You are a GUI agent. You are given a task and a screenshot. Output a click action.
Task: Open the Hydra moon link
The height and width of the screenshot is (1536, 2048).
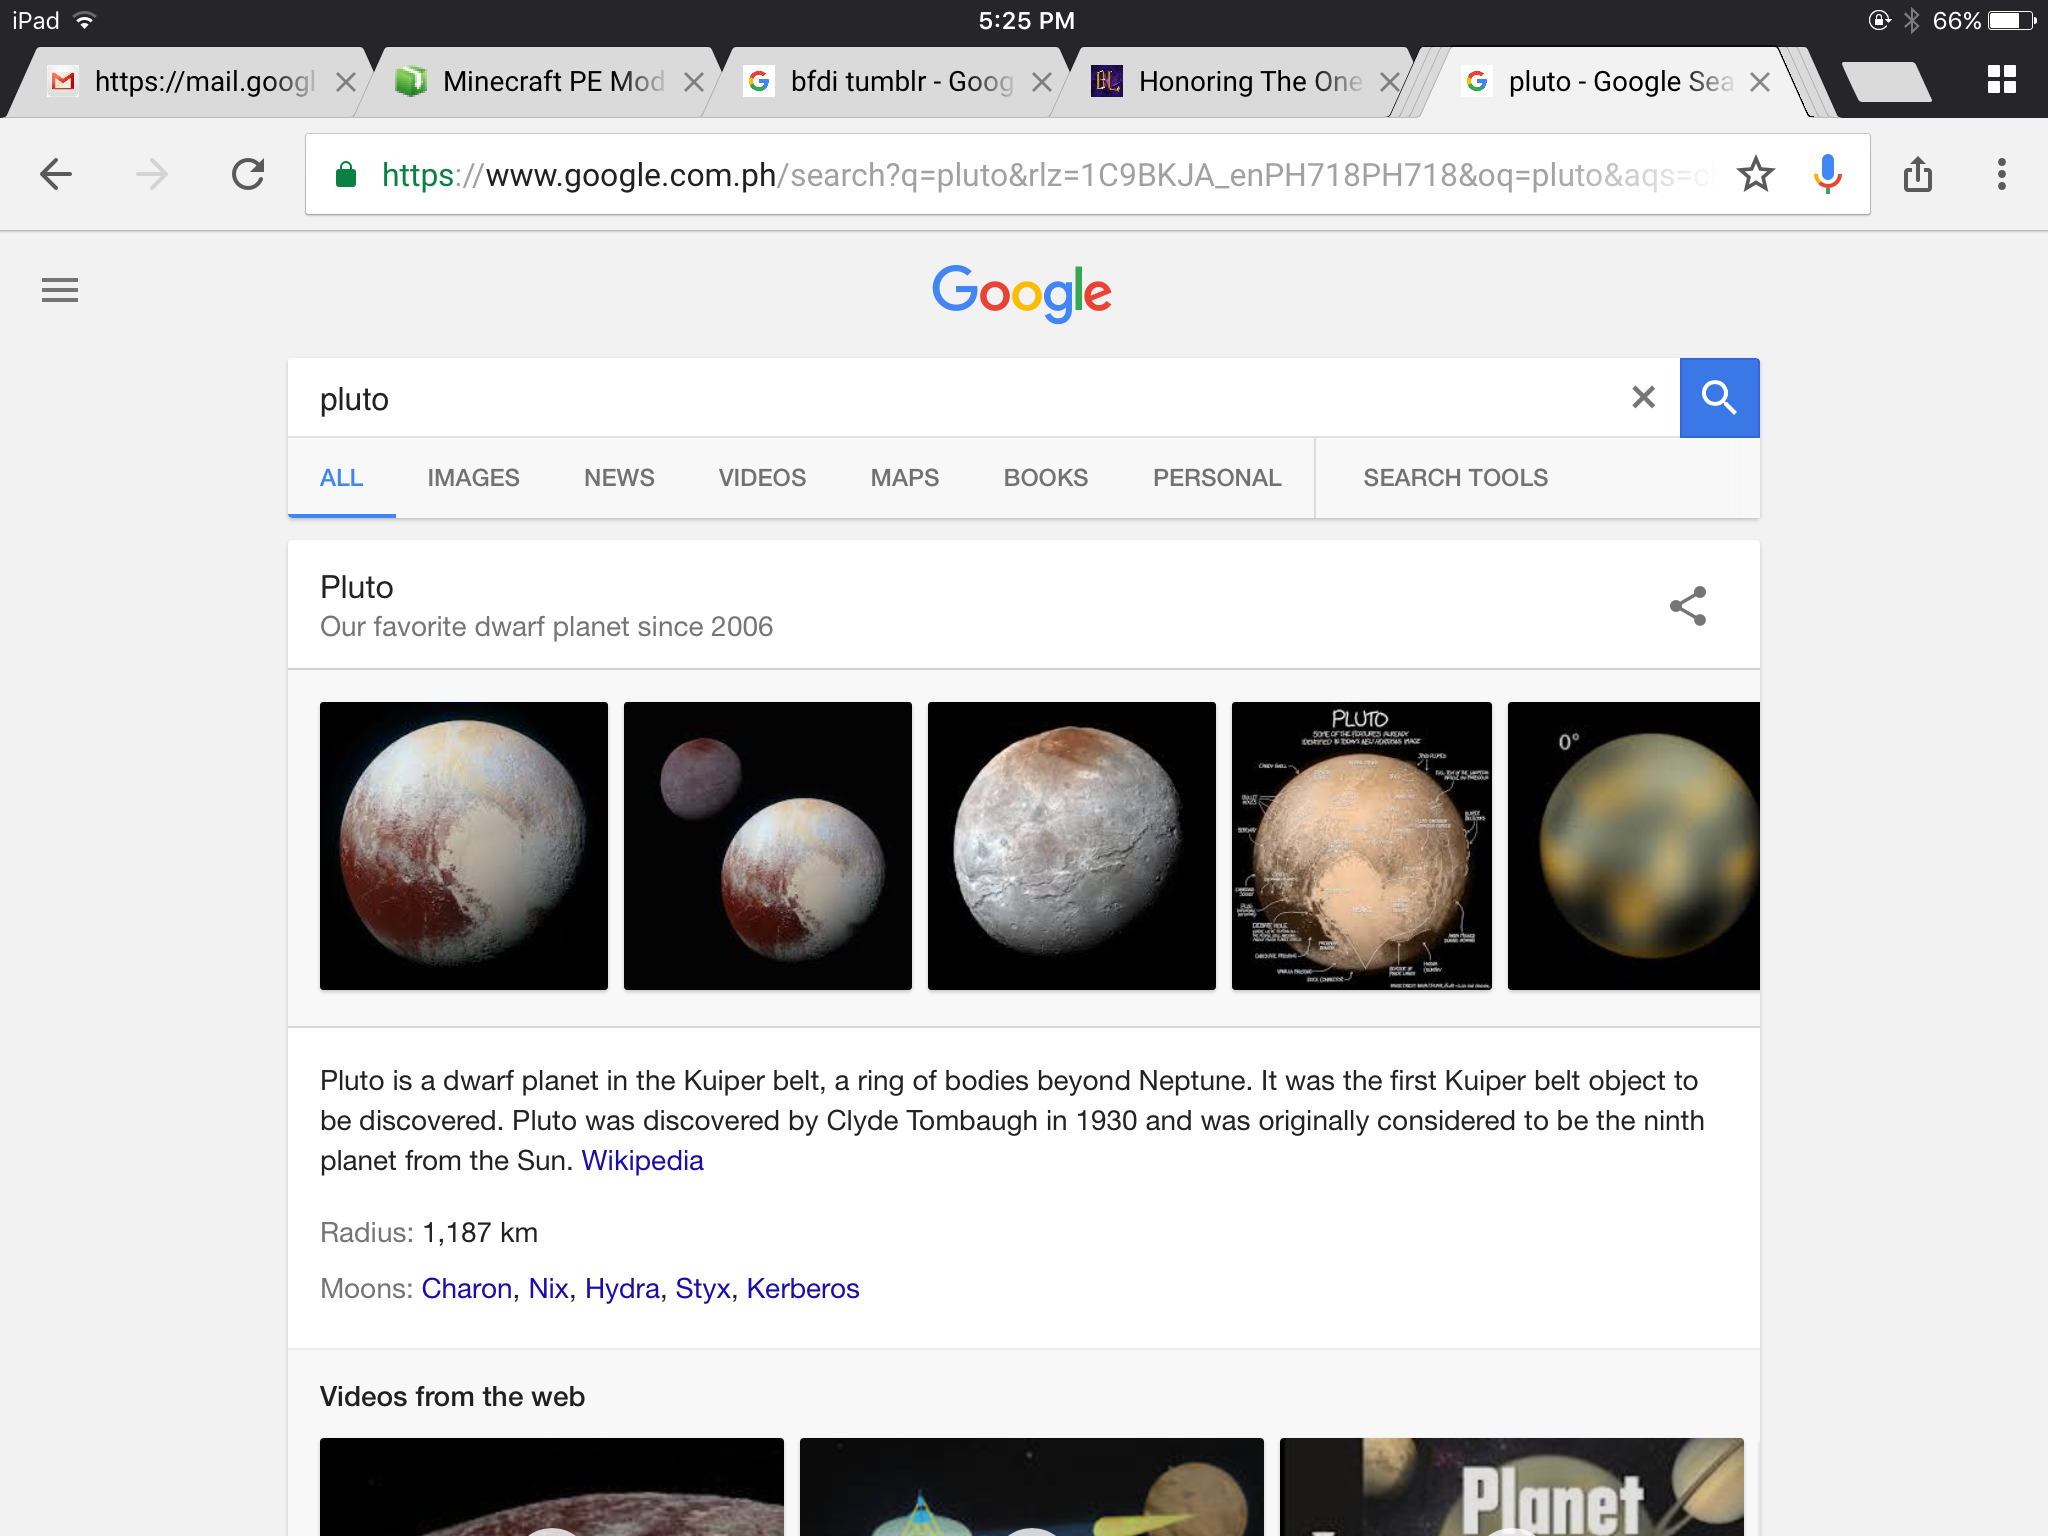coord(622,1289)
